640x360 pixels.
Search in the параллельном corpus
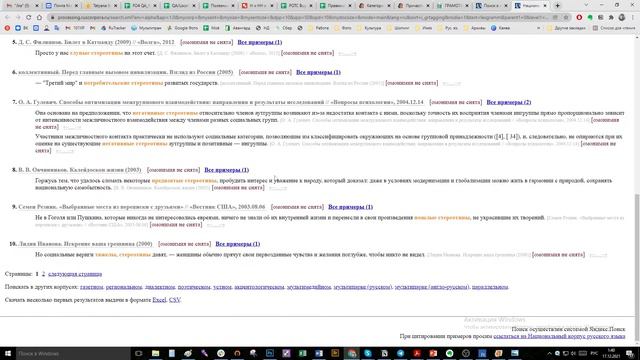490,287
